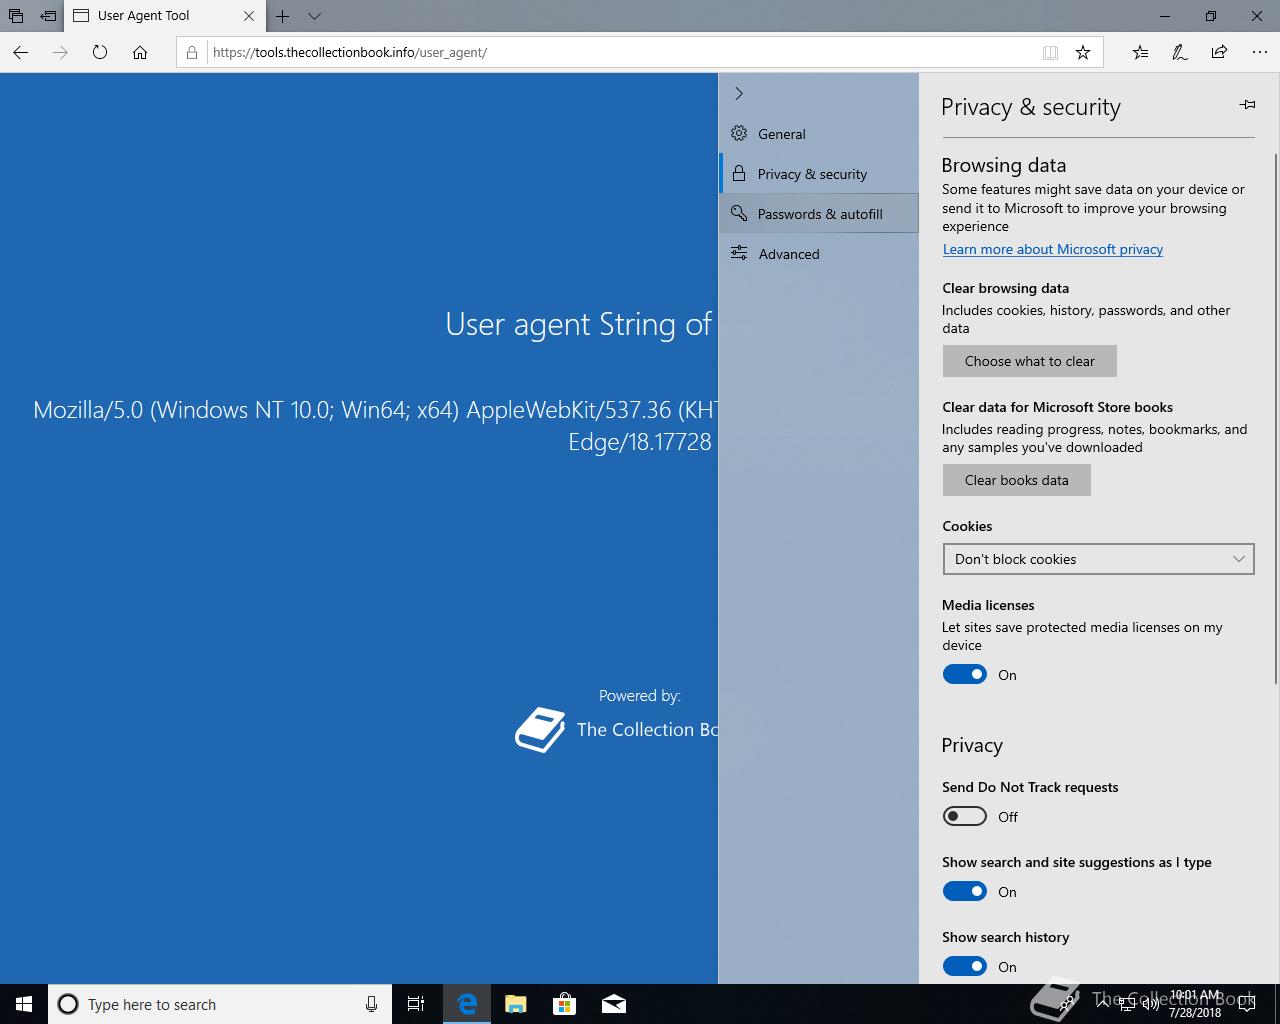Go back with the back arrow
Viewport: 1280px width, 1024px height.
(x=20, y=52)
